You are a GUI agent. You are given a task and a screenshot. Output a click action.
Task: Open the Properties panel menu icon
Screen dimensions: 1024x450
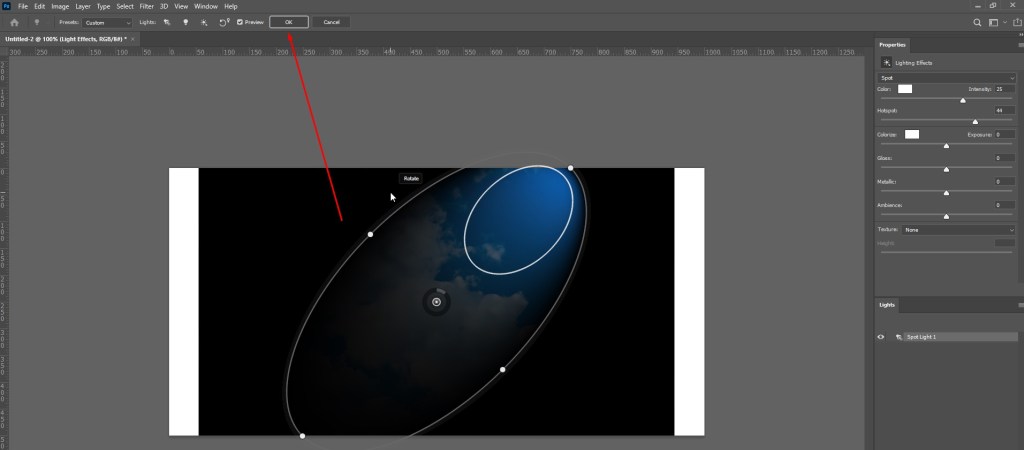(1020, 45)
